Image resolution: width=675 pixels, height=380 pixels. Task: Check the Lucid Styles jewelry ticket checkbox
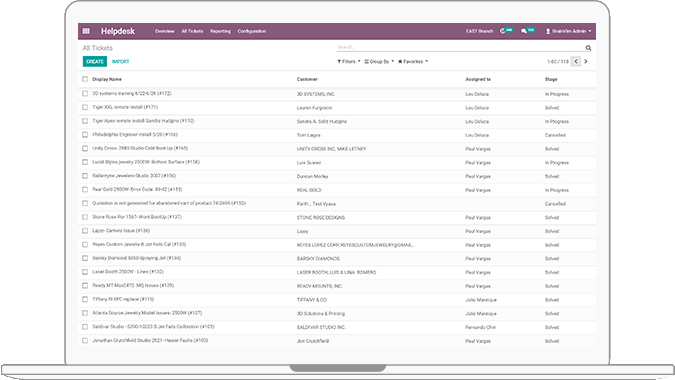(85, 162)
